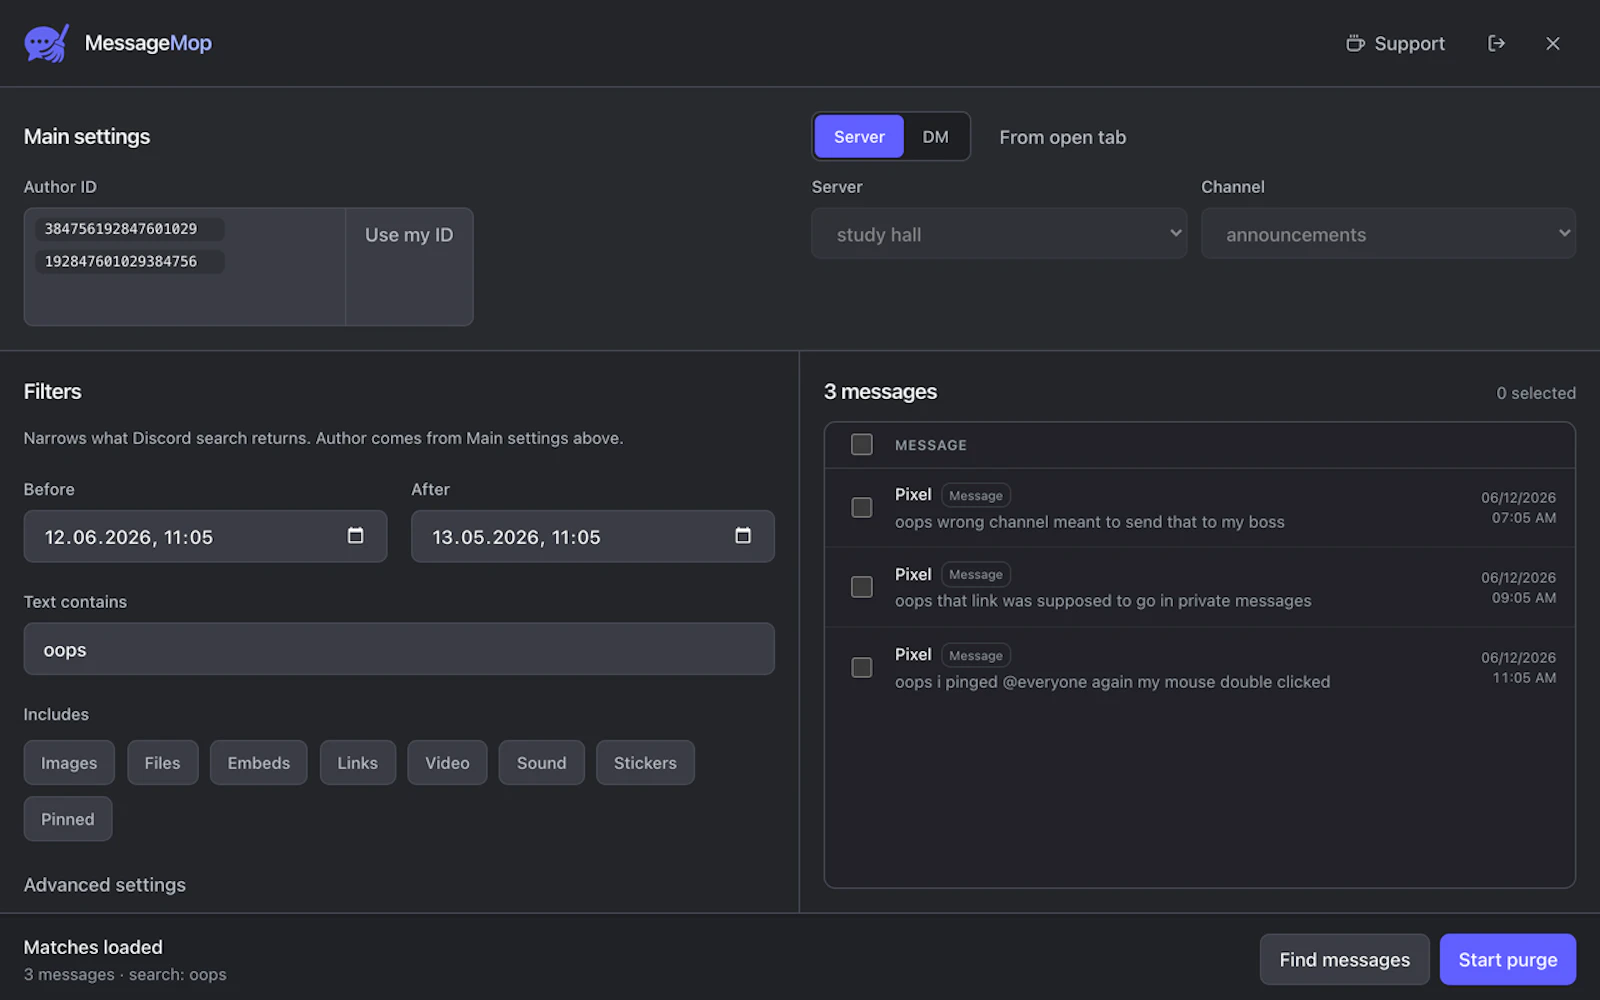Click the MessageMop broom logo icon

click(46, 43)
